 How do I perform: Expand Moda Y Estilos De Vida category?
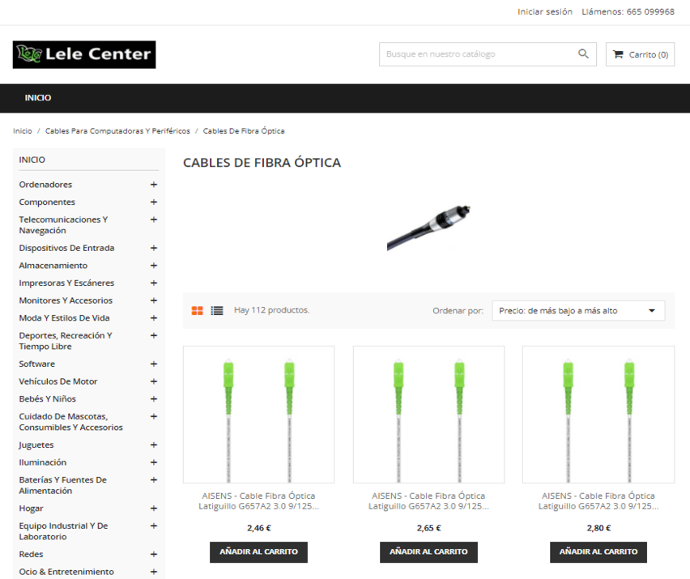(x=154, y=318)
